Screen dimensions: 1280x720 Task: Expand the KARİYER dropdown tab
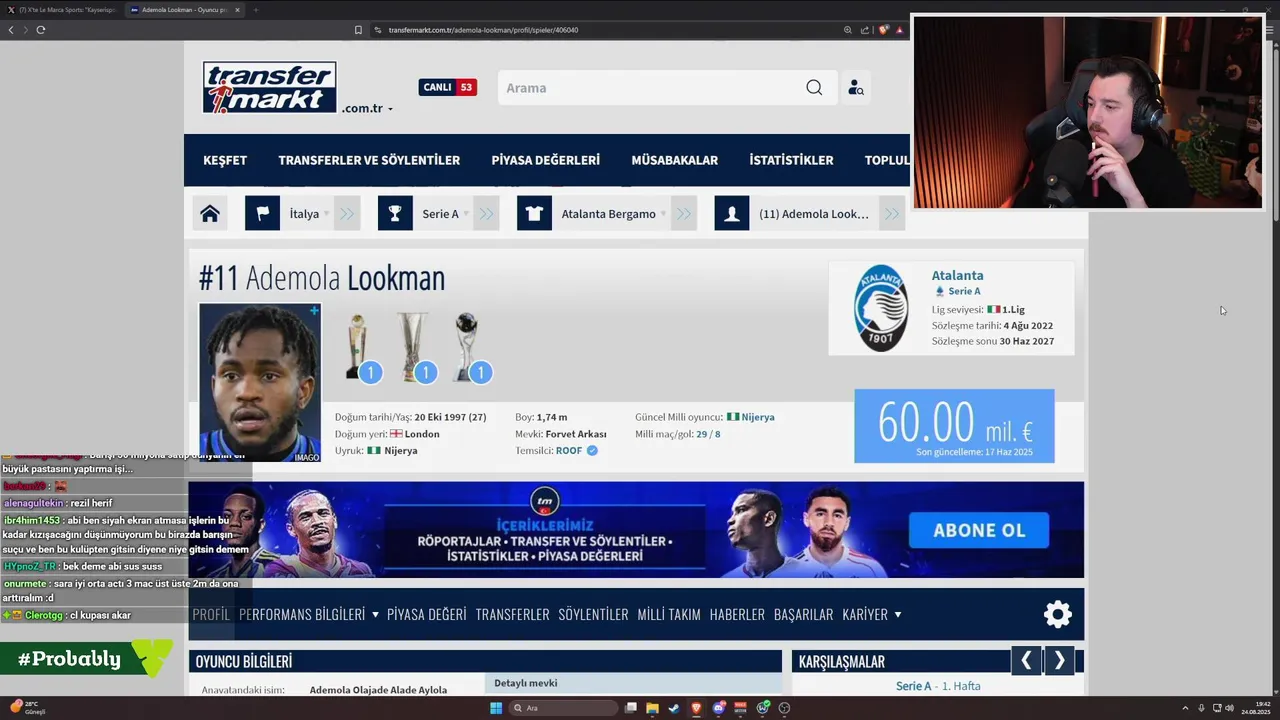pyautogui.click(x=872, y=614)
